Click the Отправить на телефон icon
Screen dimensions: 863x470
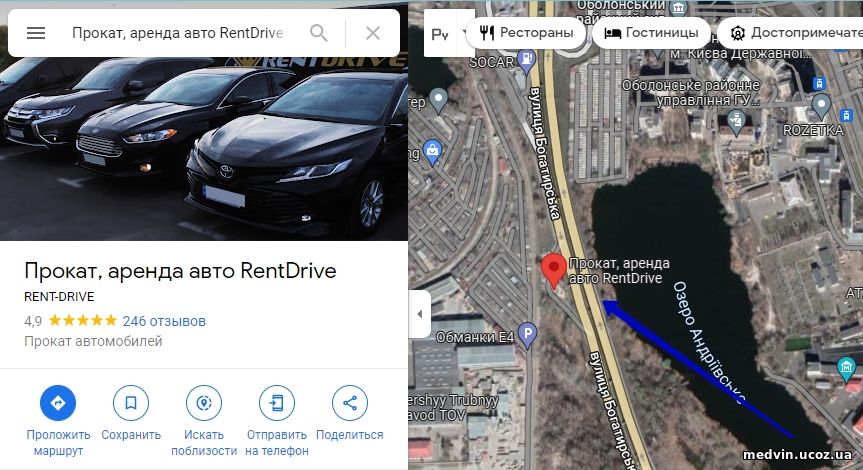click(x=277, y=403)
